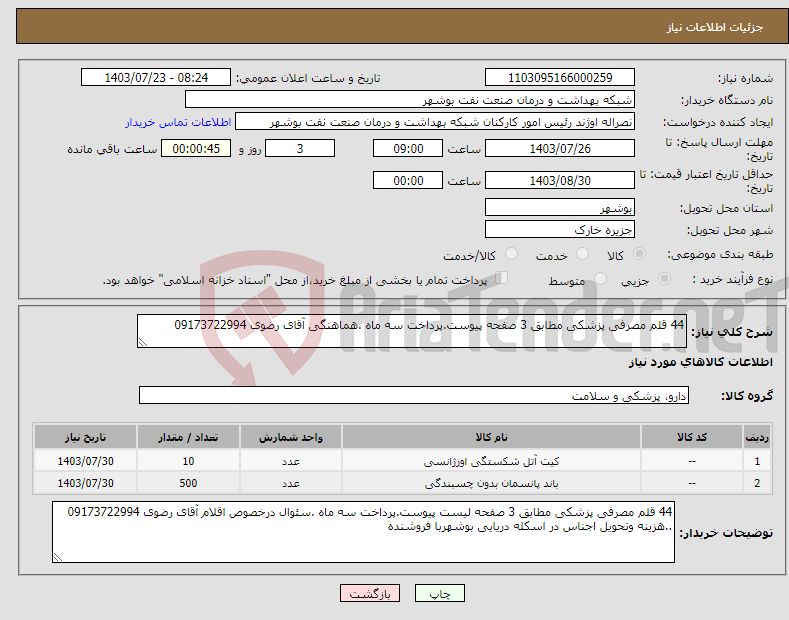Click the delivery province field بوشهر
The height and width of the screenshot is (620, 789).
(560, 207)
